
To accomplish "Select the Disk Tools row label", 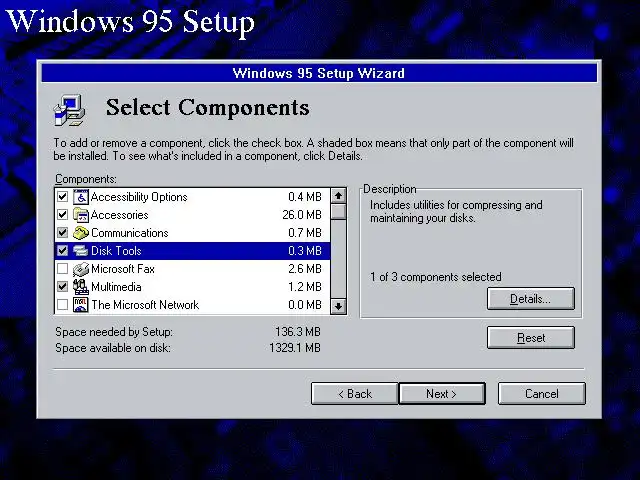I will click(x=116, y=251).
